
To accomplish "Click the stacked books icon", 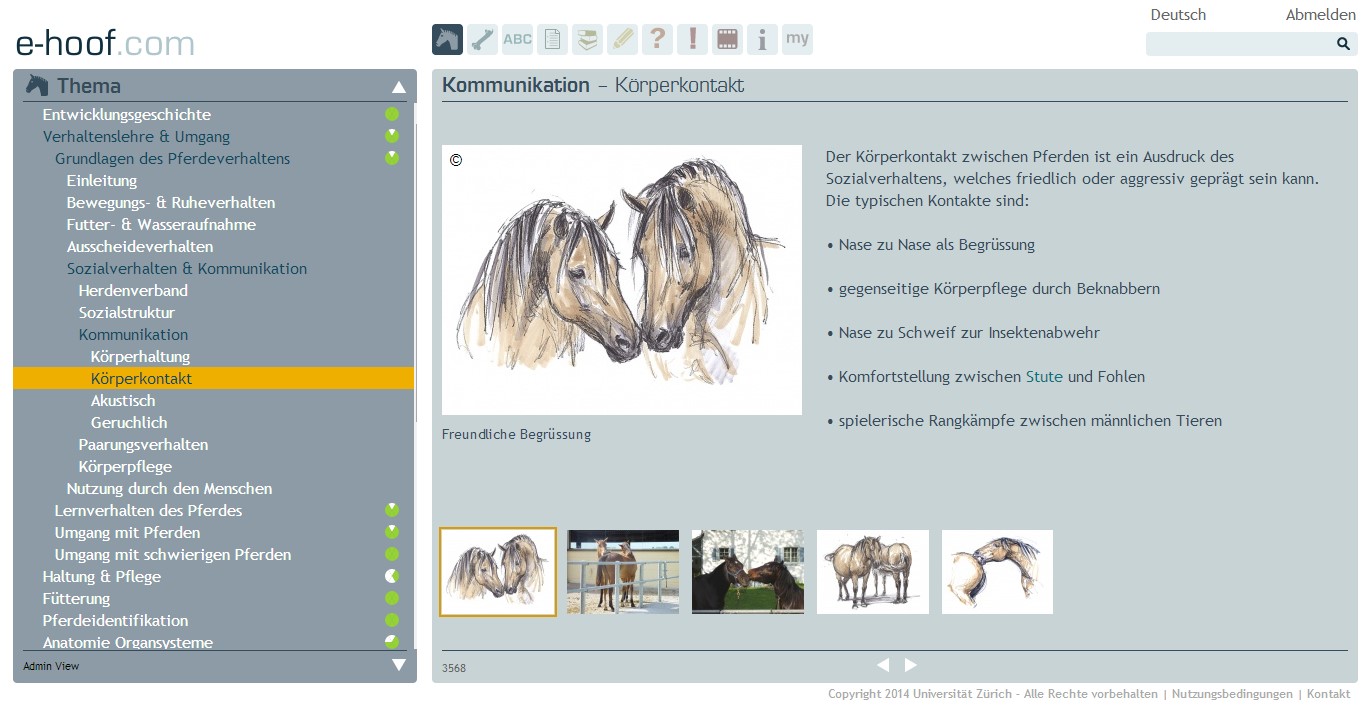I will [587, 40].
